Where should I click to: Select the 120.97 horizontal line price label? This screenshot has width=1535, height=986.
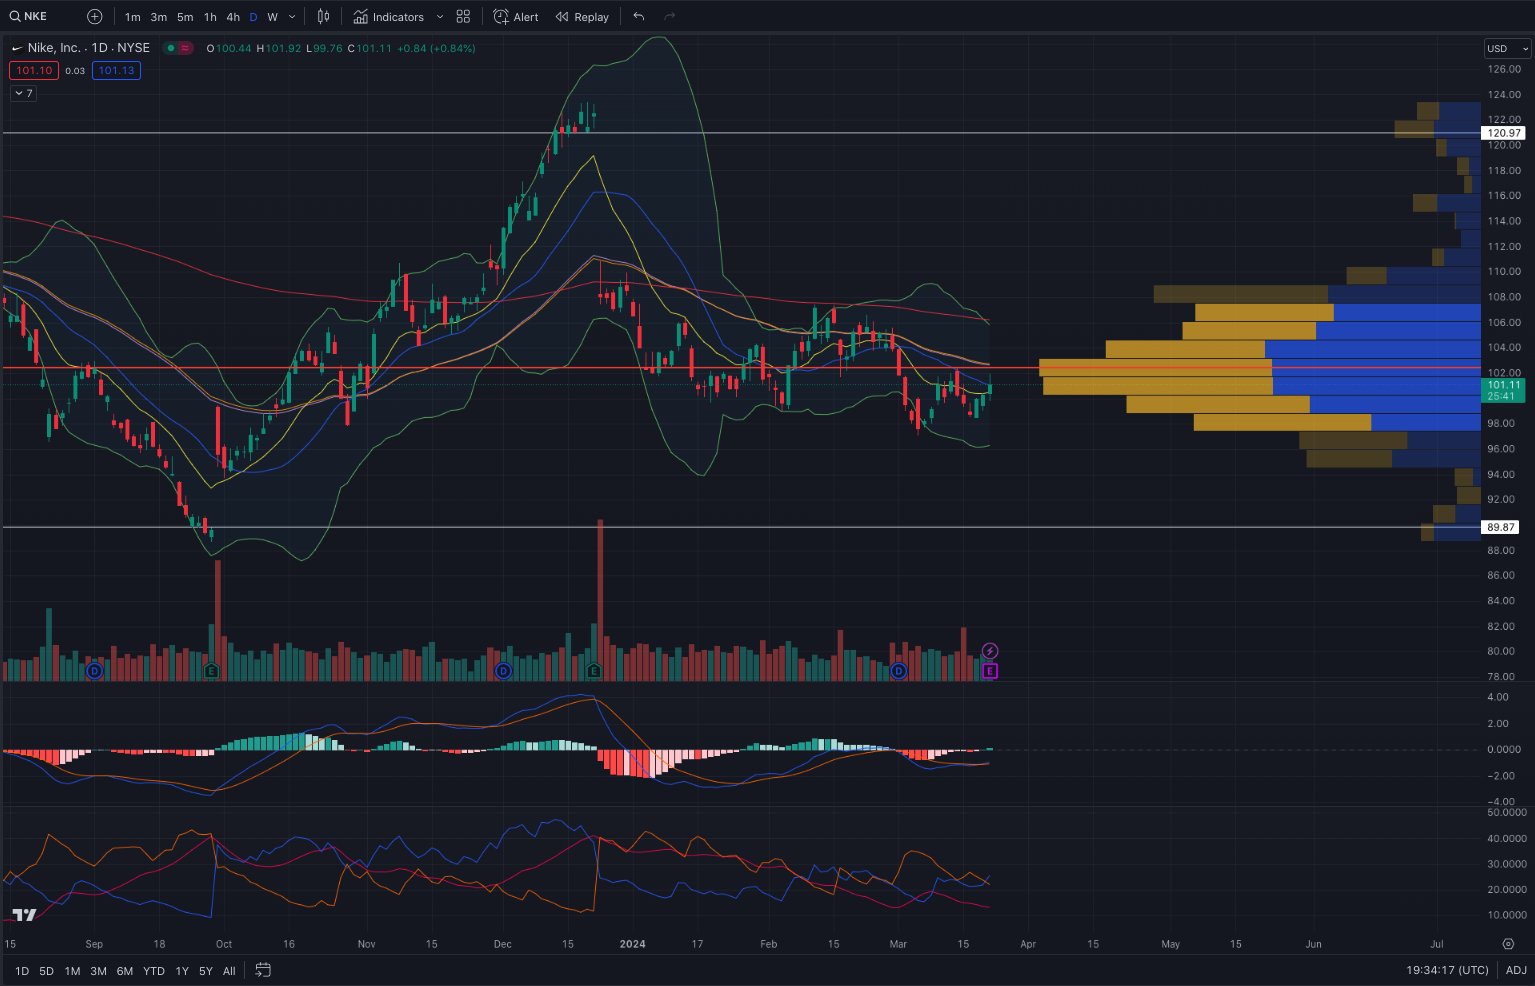click(1503, 133)
